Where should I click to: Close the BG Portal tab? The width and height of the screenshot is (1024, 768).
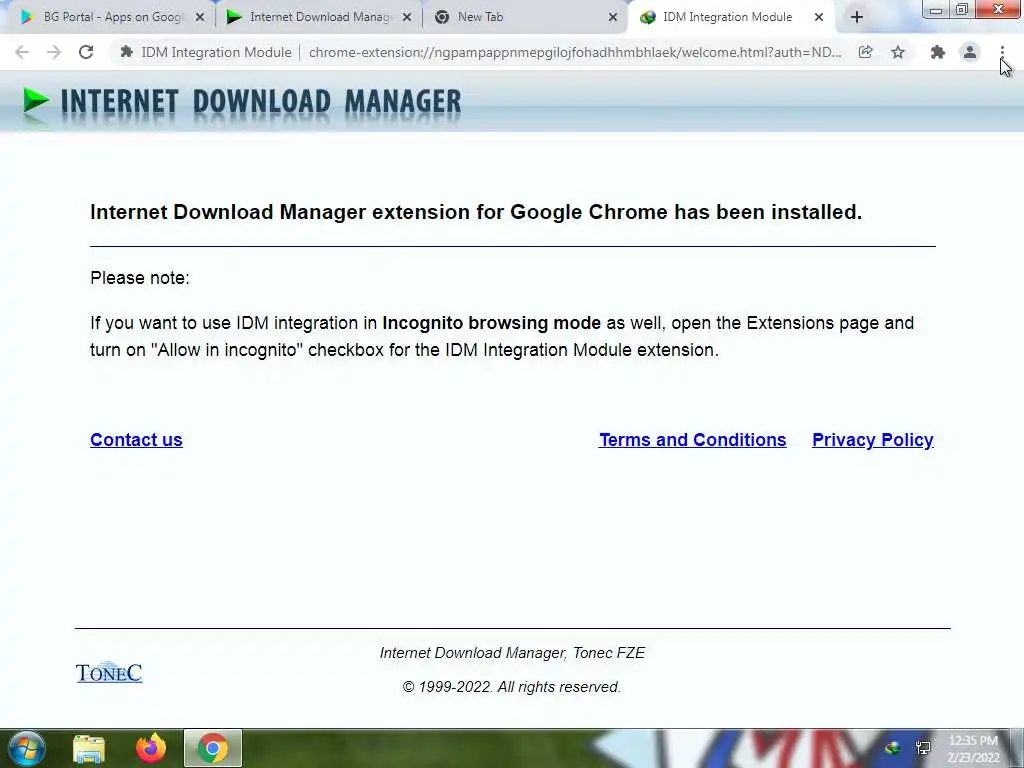point(200,18)
